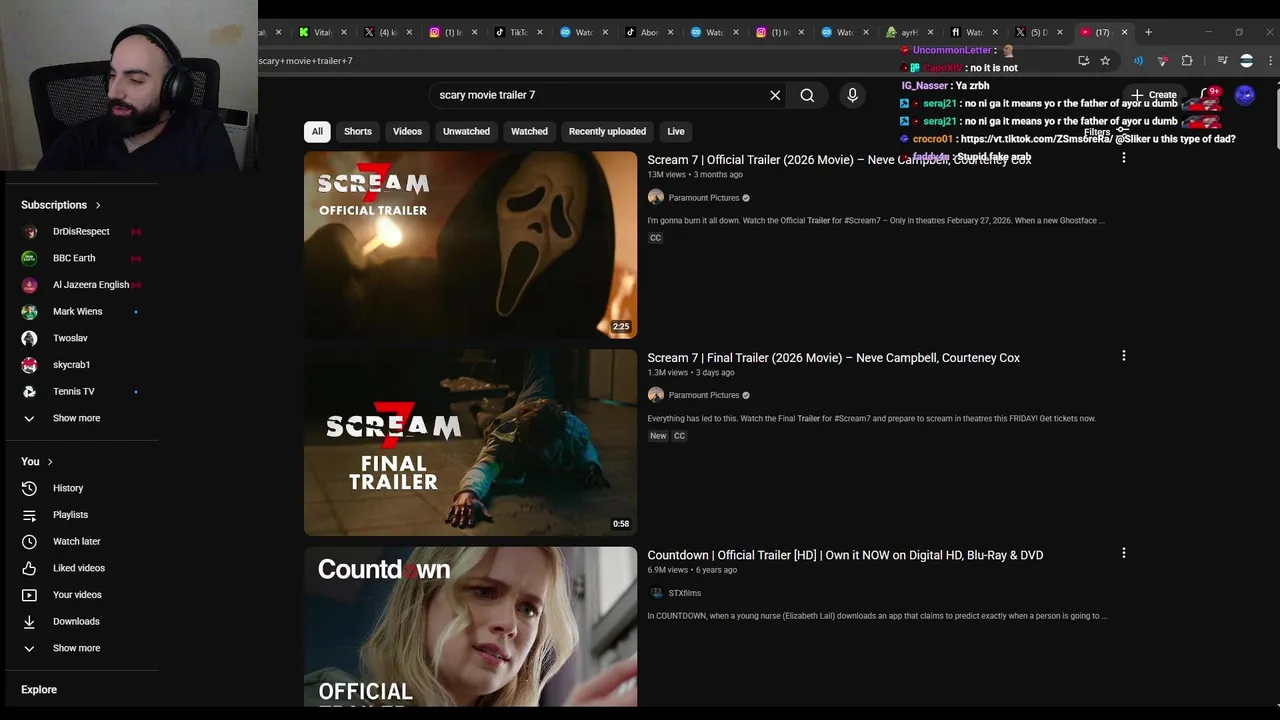Open the You header chevron
The image size is (1280, 720).
point(50,462)
